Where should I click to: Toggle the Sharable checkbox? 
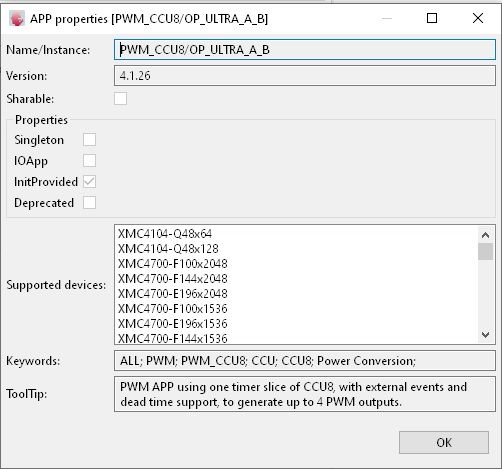[x=120, y=99]
